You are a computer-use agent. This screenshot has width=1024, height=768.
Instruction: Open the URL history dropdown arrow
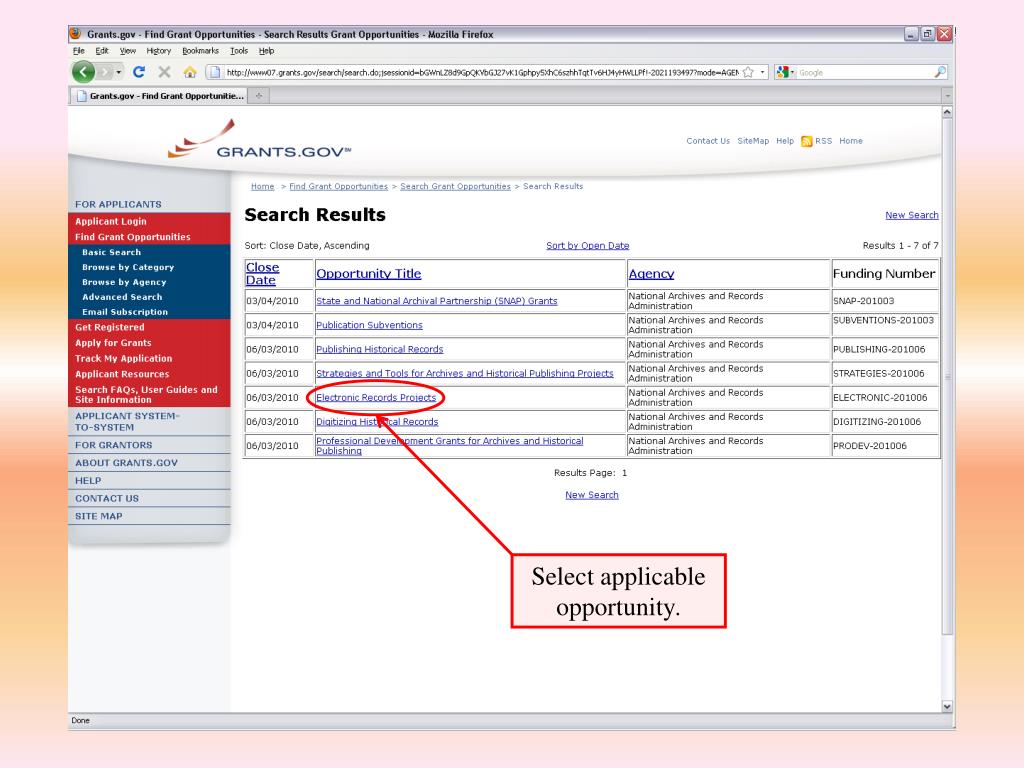pyautogui.click(x=762, y=72)
